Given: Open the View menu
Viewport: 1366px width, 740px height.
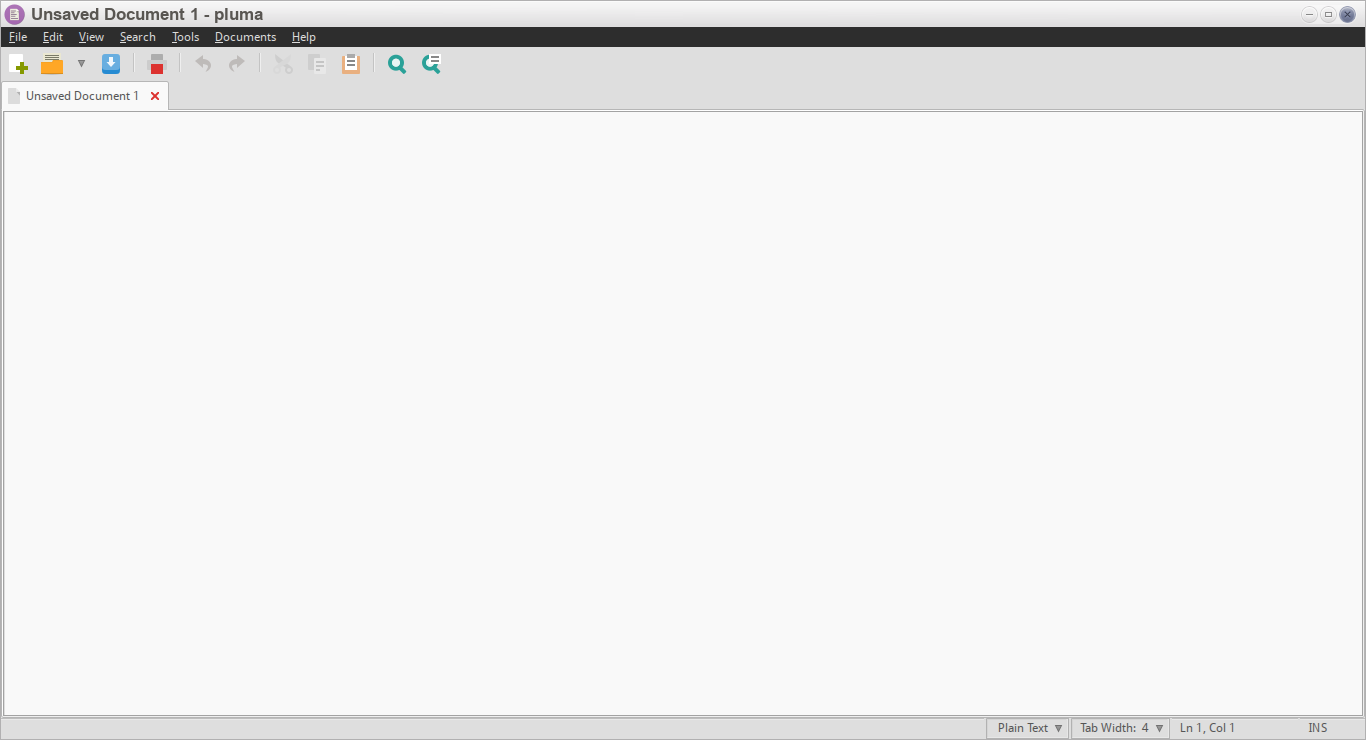Looking at the screenshot, I should [91, 37].
